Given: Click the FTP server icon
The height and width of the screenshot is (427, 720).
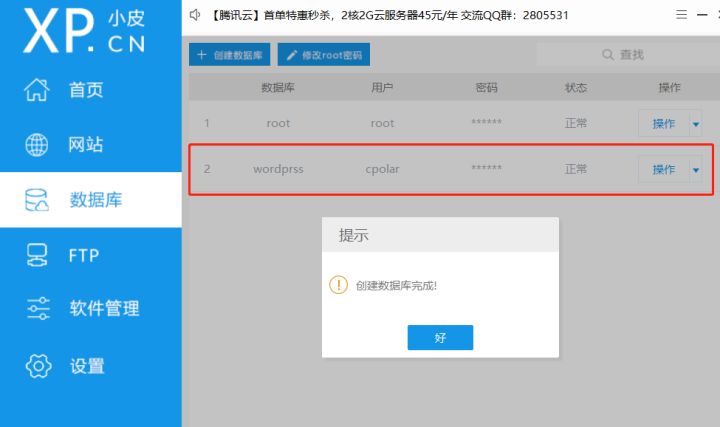Looking at the screenshot, I should click(37, 255).
